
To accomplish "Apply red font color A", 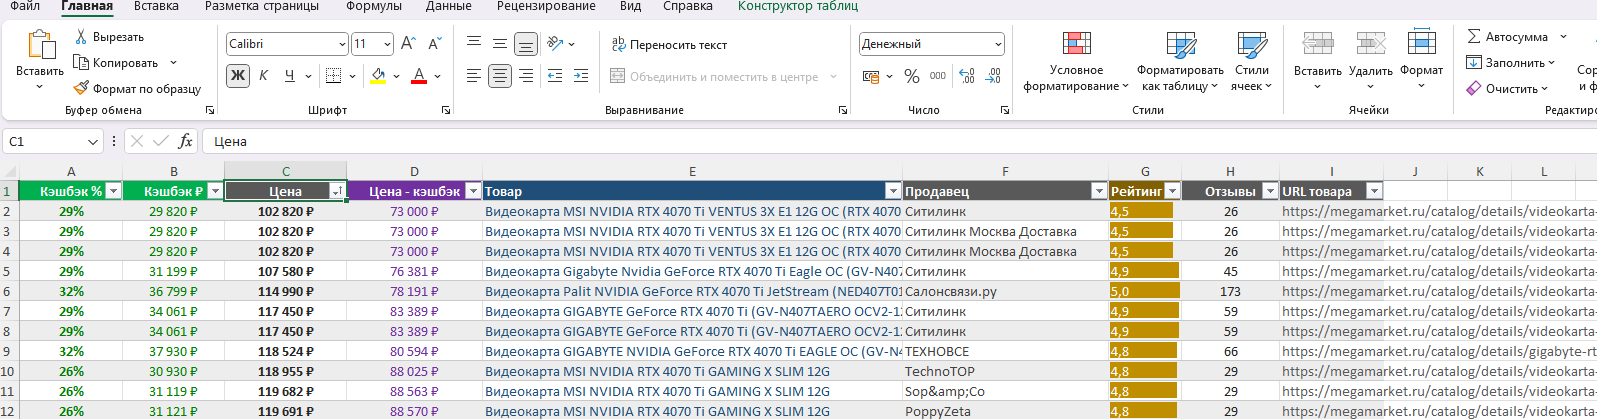I will tap(419, 76).
